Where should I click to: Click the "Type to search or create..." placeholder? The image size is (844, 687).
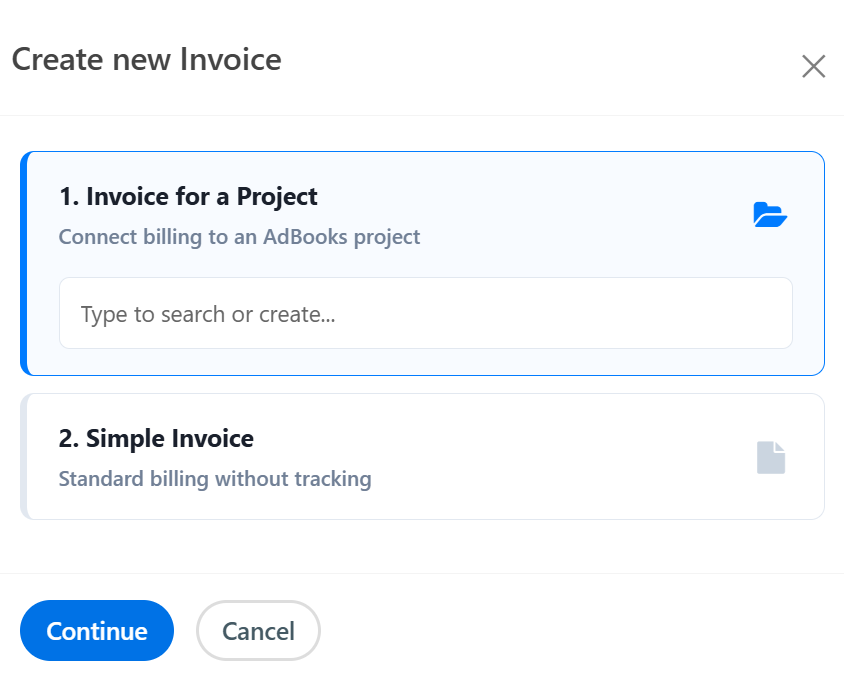[x=208, y=315]
